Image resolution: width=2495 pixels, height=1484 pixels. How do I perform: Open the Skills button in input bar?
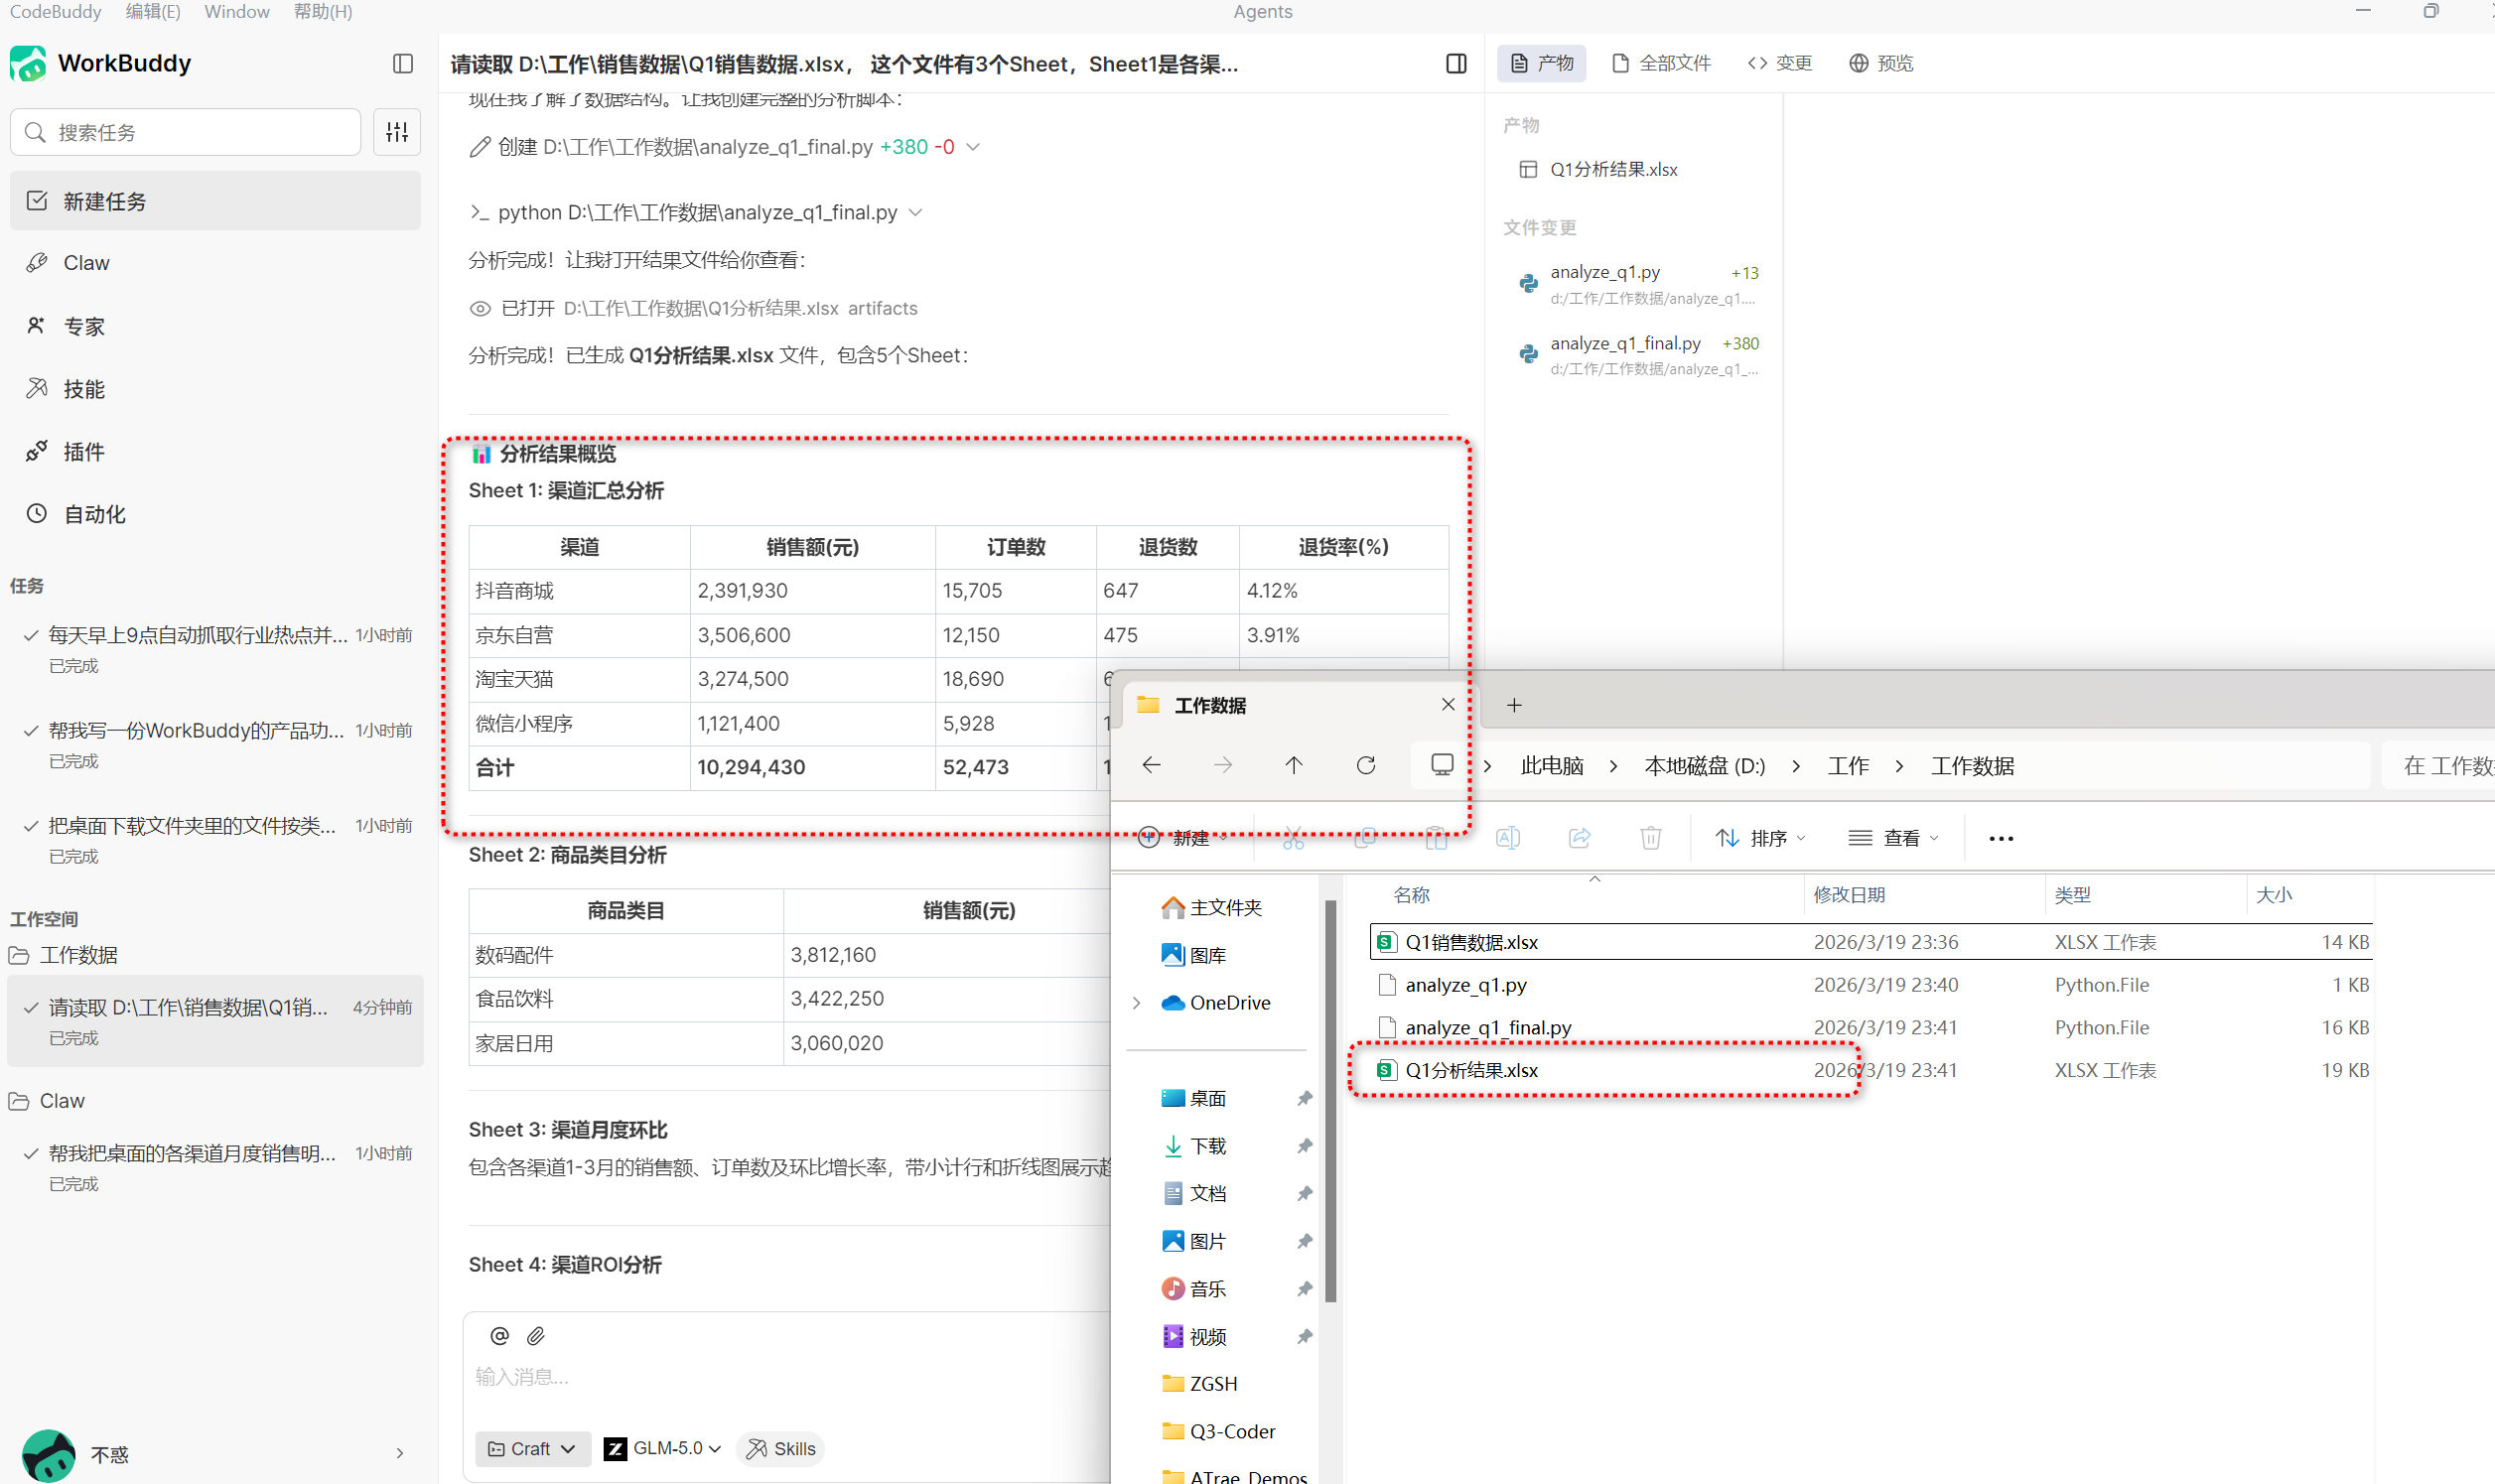tap(781, 1448)
